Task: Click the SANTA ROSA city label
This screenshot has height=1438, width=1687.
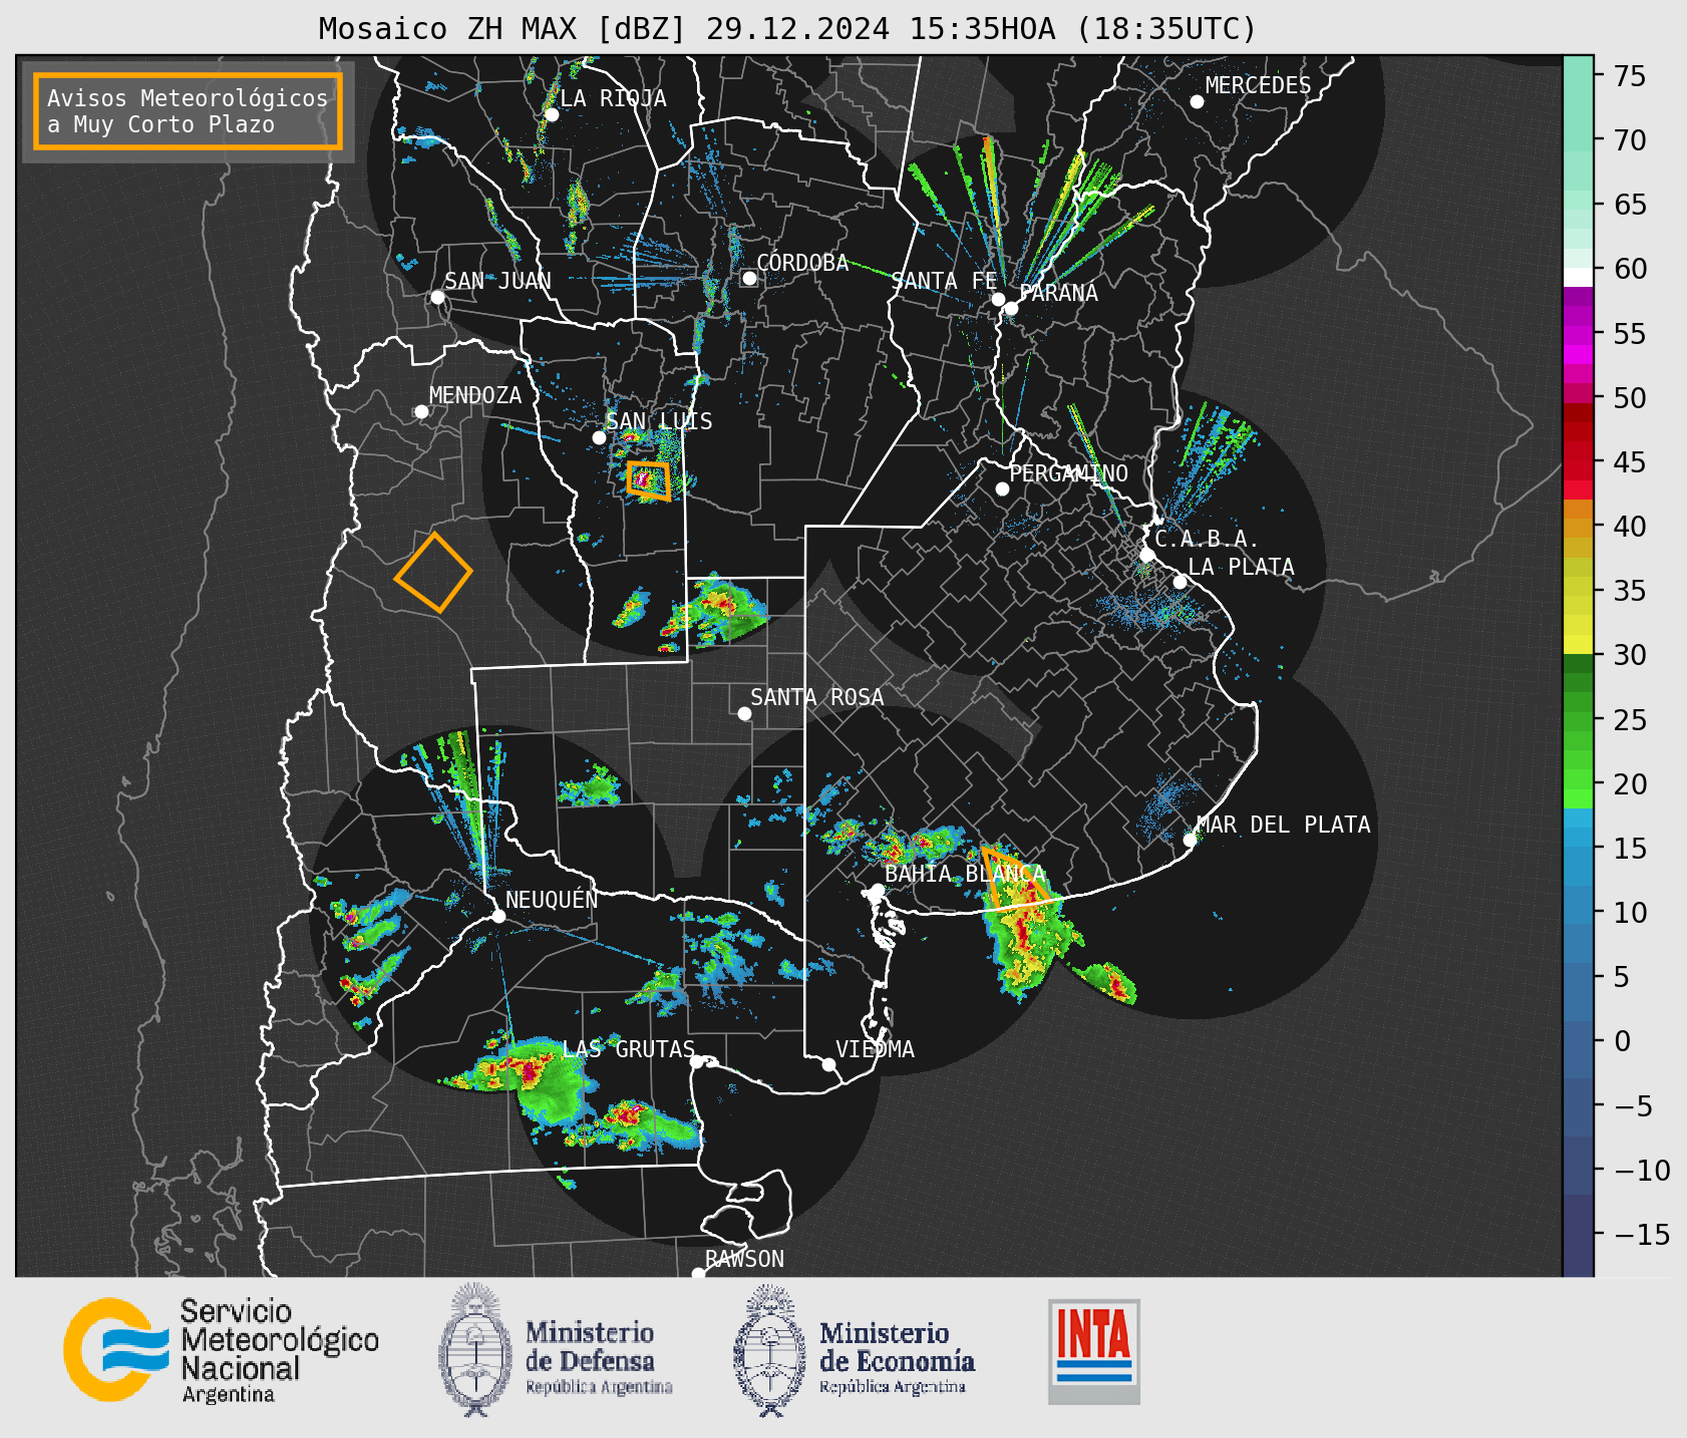Action: 817,698
